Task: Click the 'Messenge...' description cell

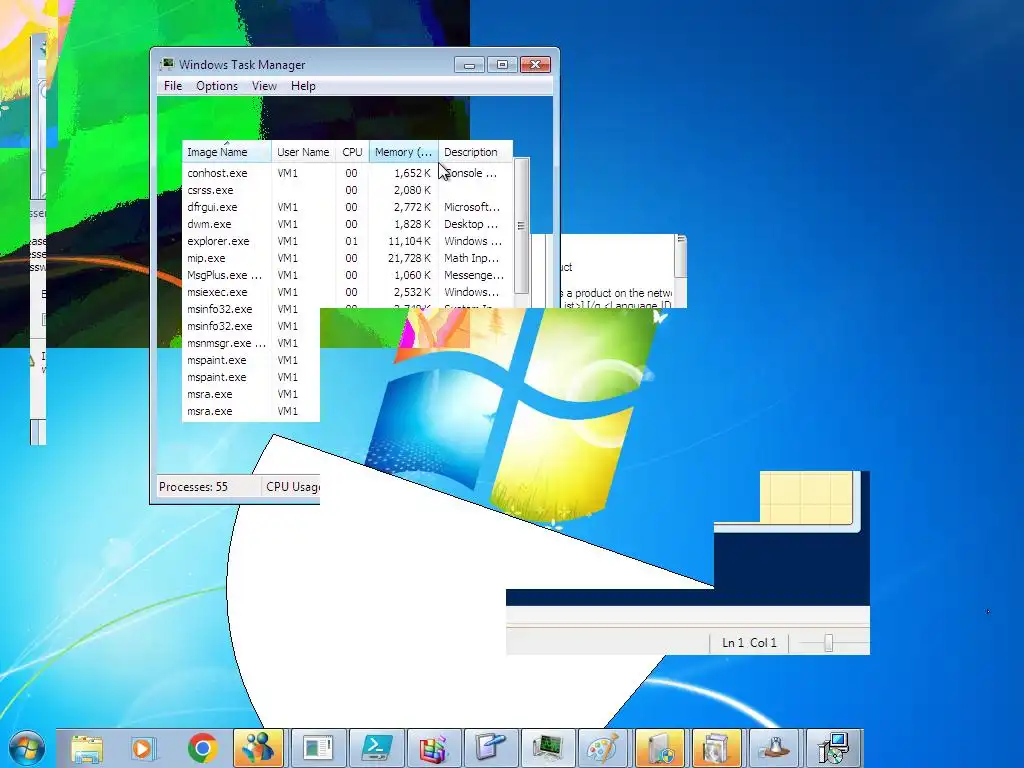Action: point(474,275)
